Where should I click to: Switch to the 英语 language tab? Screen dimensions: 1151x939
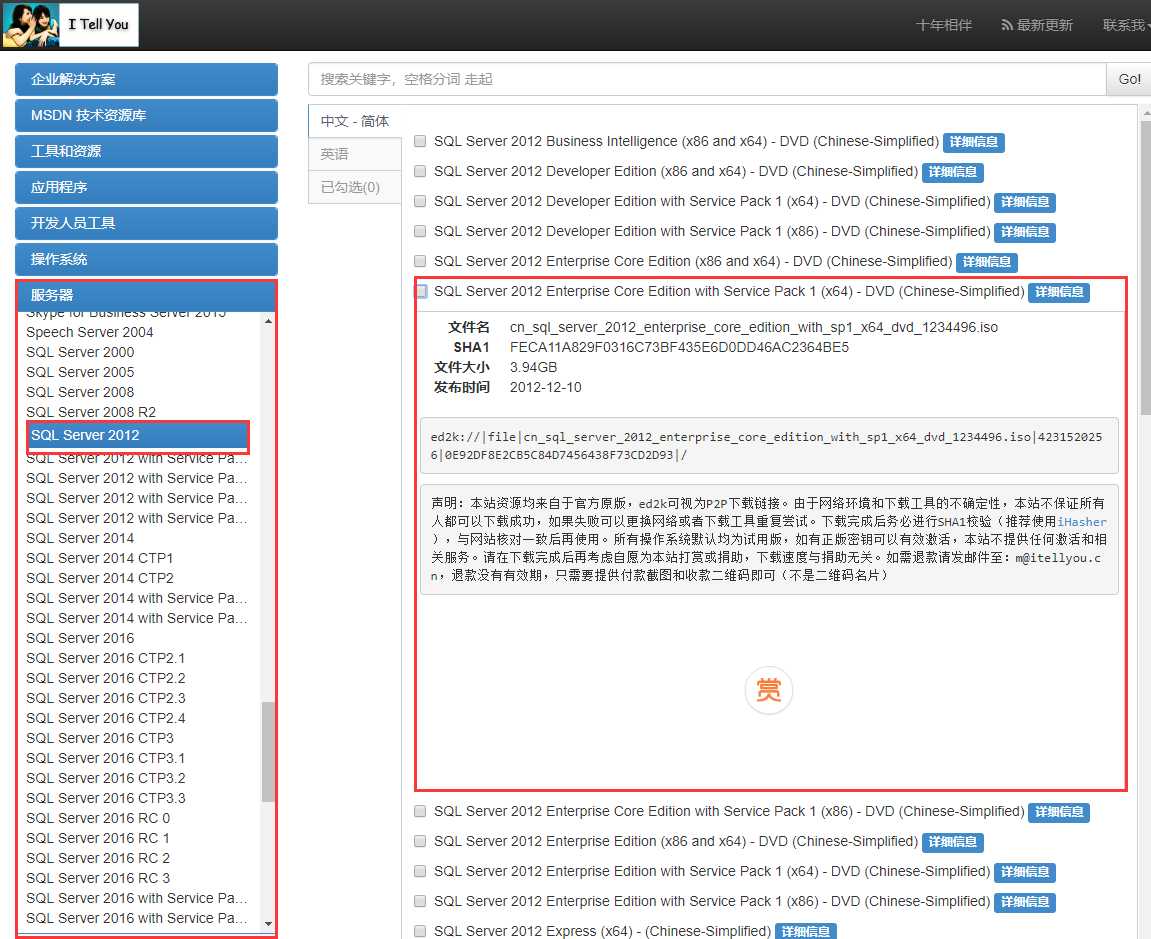355,154
